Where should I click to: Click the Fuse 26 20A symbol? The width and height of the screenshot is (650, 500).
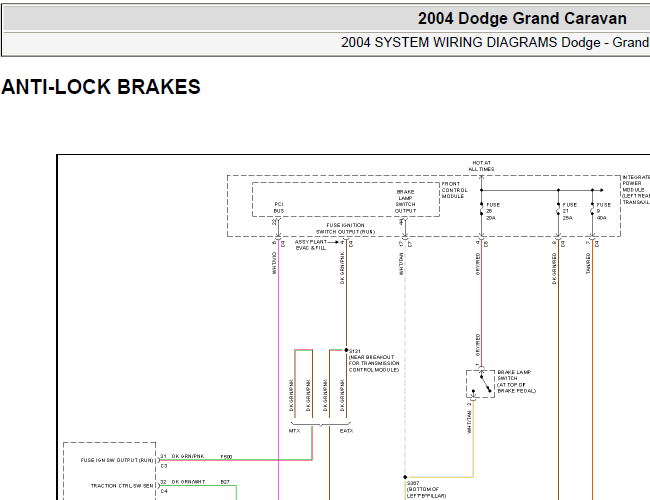click(x=481, y=210)
